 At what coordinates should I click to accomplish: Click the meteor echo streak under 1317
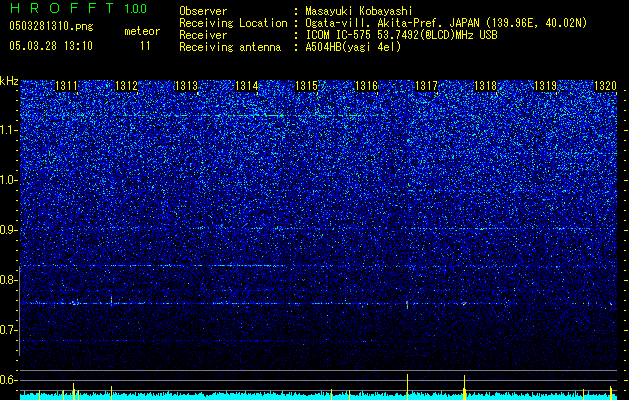click(407, 304)
